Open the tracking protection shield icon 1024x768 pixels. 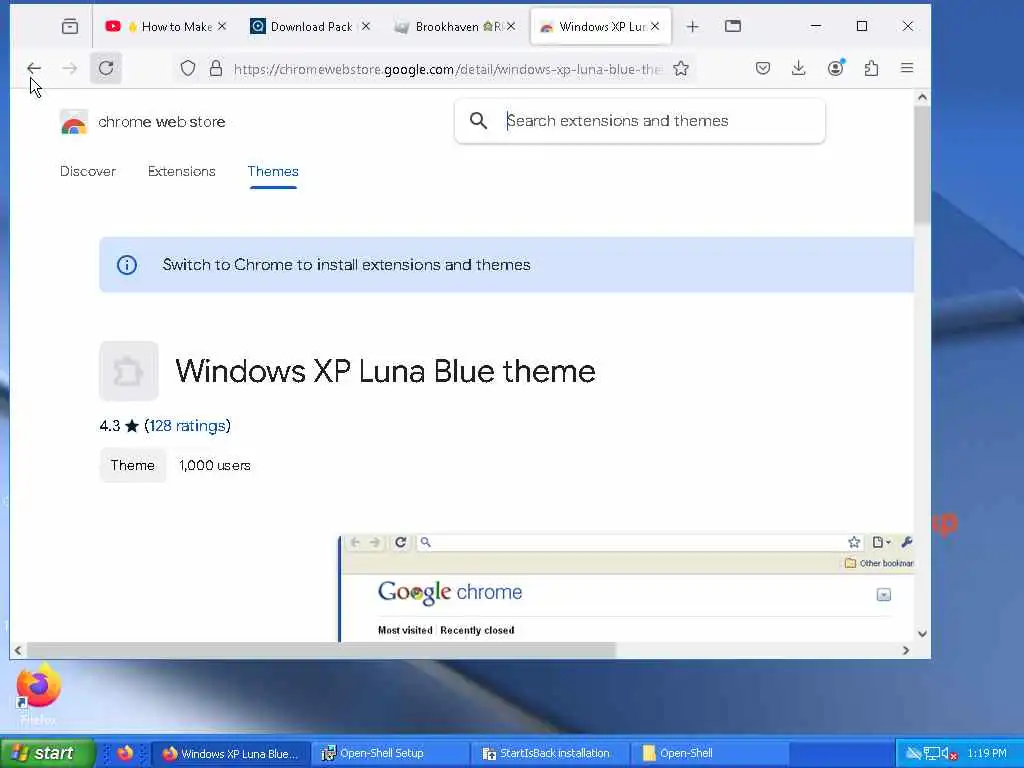(x=188, y=69)
